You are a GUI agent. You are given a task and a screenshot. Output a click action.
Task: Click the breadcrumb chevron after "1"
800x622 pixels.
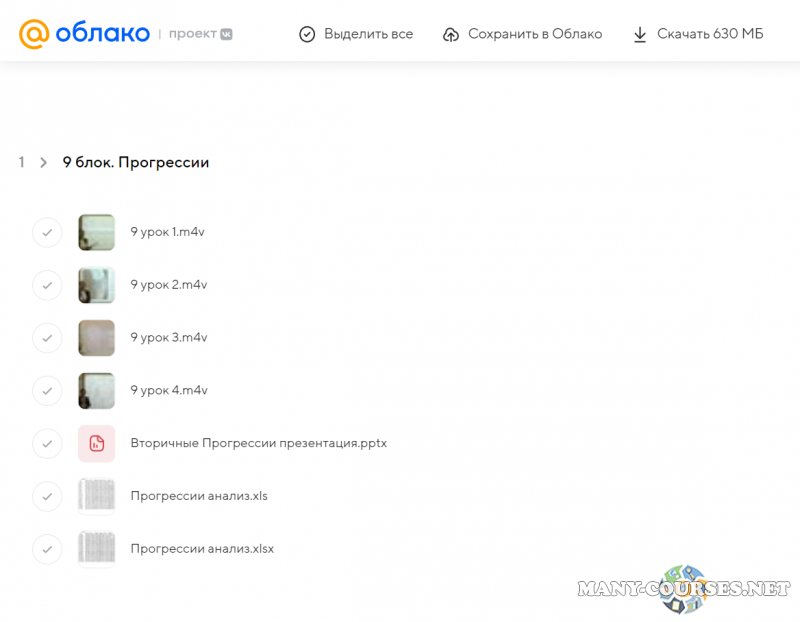pyautogui.click(x=43, y=161)
